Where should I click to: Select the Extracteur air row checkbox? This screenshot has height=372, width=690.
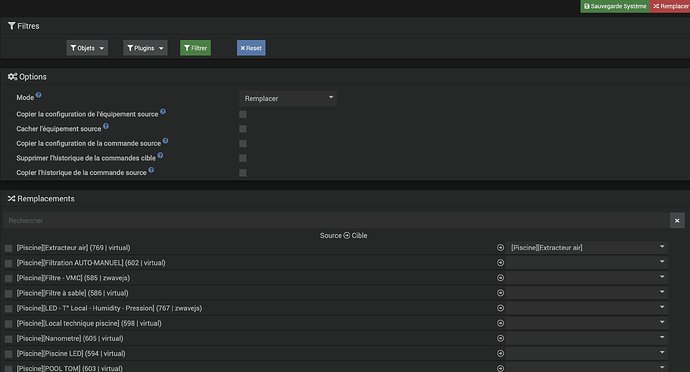8,248
